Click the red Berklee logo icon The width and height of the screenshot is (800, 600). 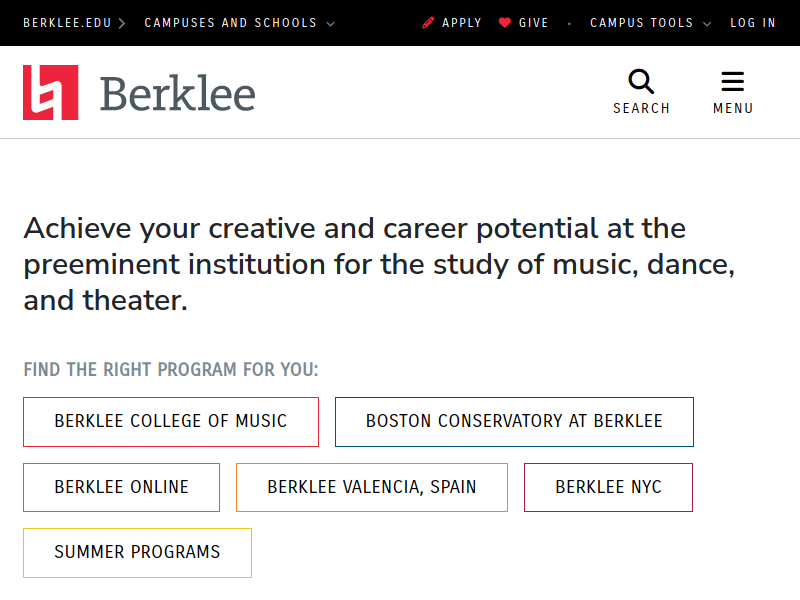click(51, 92)
